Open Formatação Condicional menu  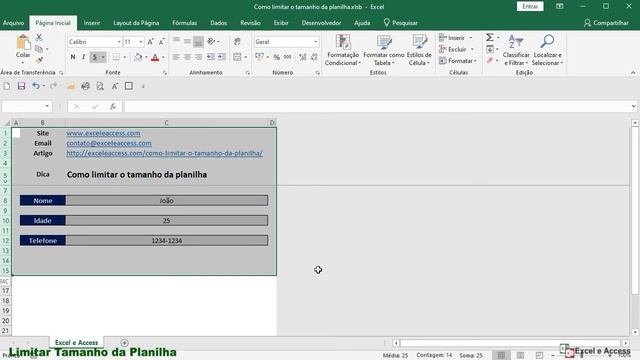[x=343, y=50]
